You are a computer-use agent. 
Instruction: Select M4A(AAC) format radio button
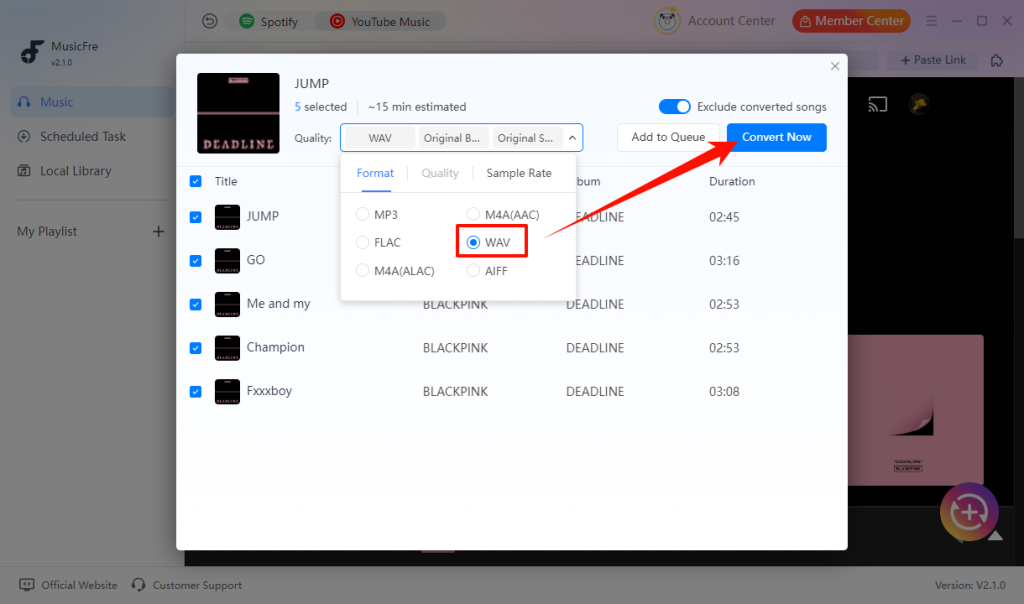coord(473,214)
